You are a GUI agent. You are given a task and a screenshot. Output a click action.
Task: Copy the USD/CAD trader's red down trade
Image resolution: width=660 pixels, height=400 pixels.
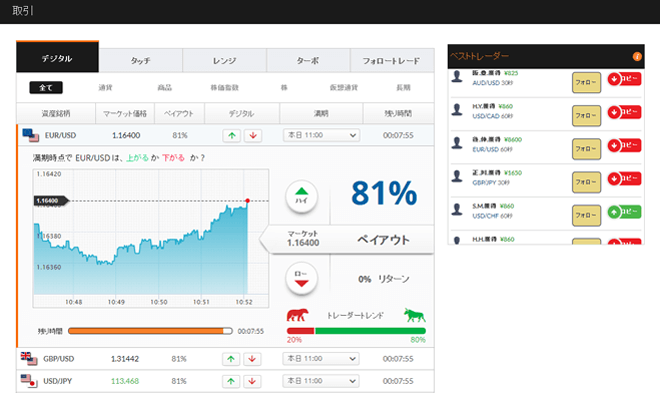[x=624, y=112]
